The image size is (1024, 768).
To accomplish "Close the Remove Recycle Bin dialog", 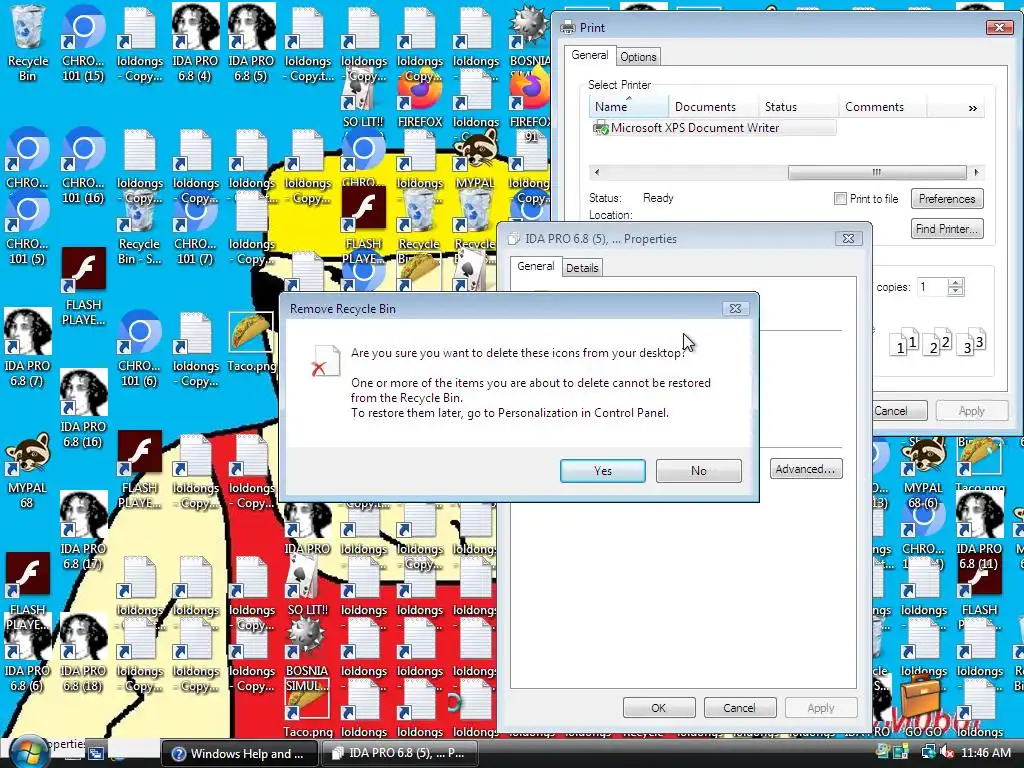I will (735, 309).
